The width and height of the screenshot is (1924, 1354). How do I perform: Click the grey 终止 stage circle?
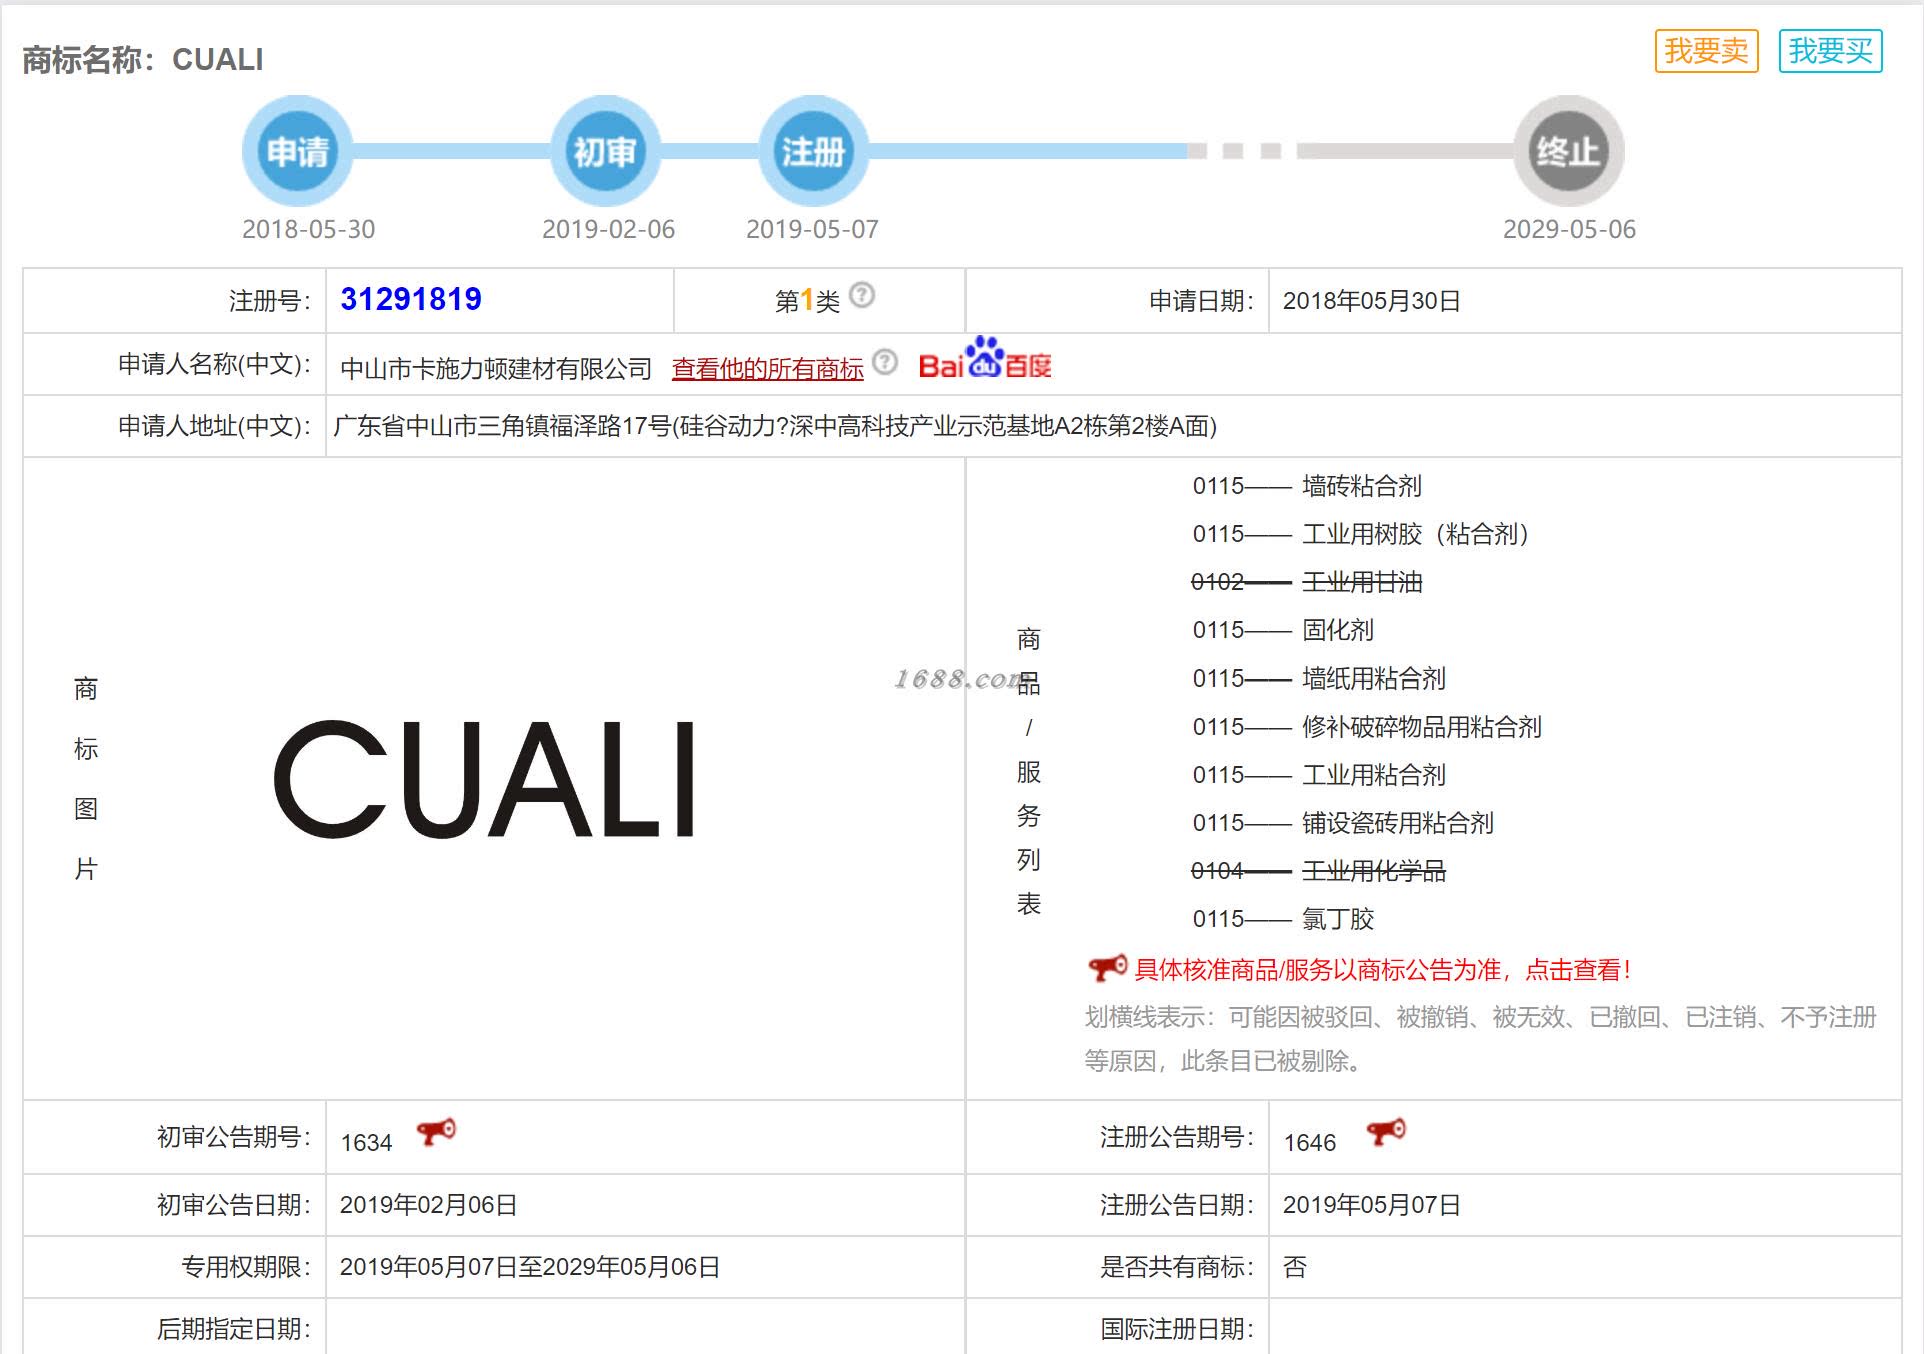tap(1568, 151)
